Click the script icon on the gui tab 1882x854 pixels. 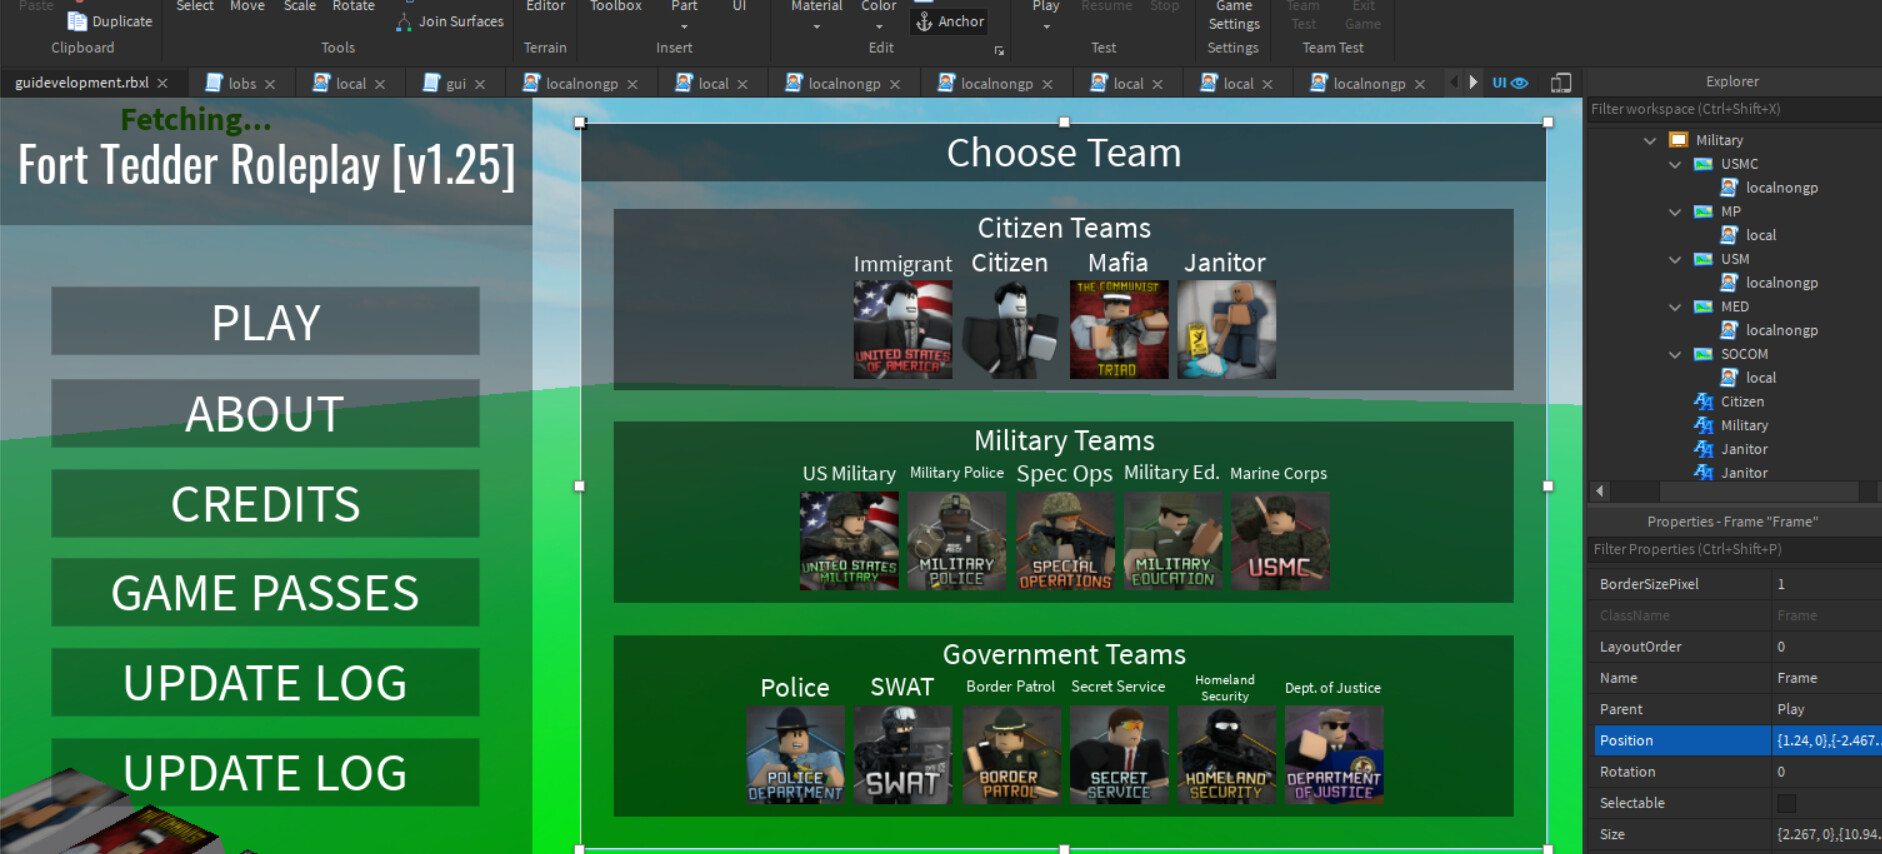pyautogui.click(x=431, y=83)
